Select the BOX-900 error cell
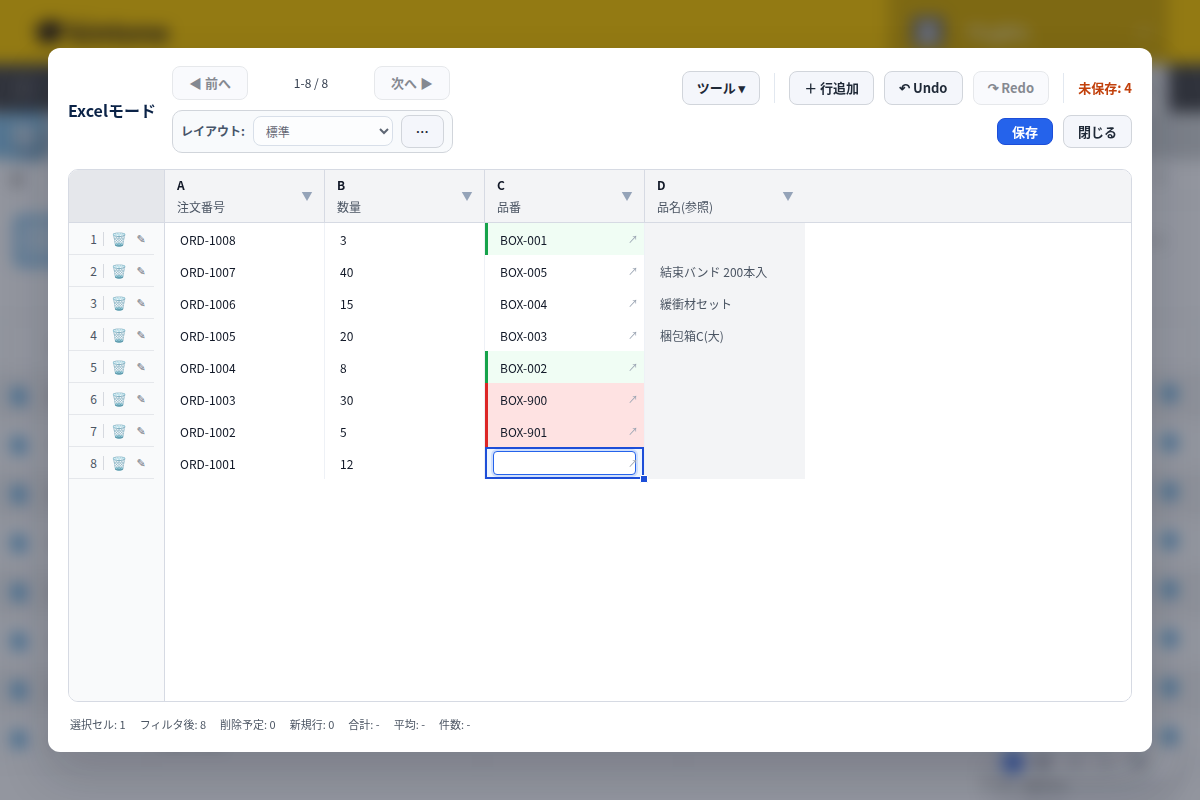The width and height of the screenshot is (1200, 800). 565,399
